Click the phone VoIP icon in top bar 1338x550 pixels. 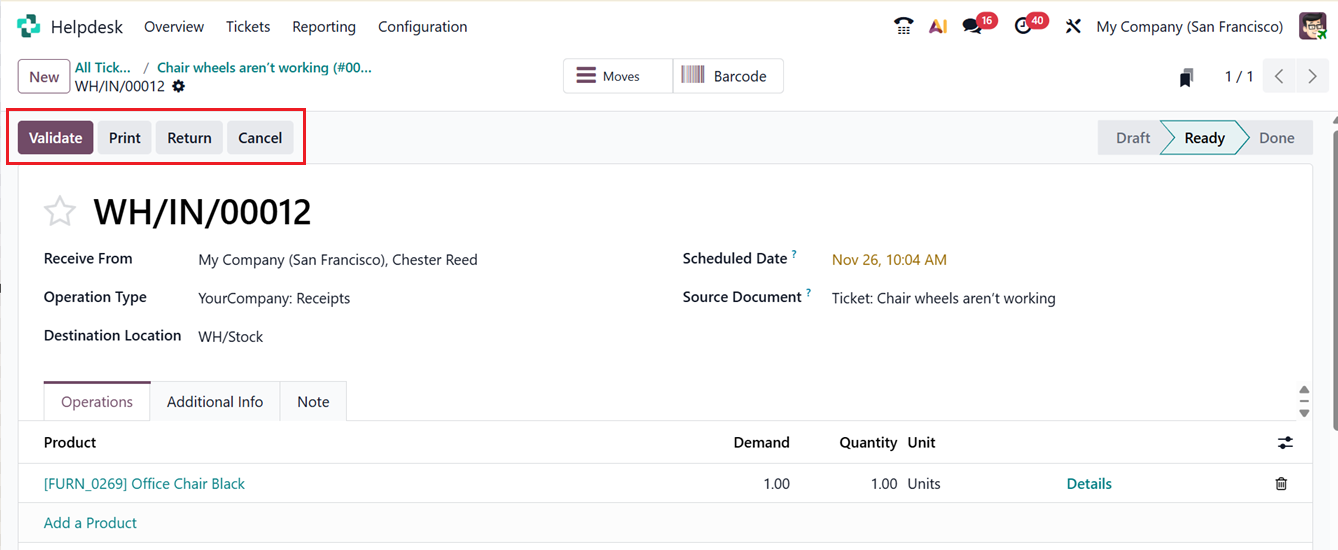903,27
